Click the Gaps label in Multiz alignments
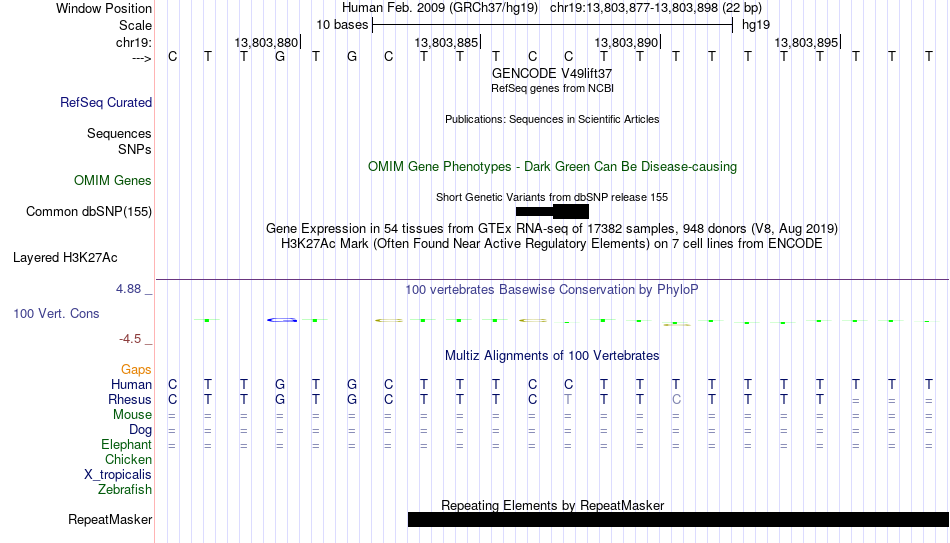Image resolution: width=950 pixels, height=543 pixels. click(136, 370)
